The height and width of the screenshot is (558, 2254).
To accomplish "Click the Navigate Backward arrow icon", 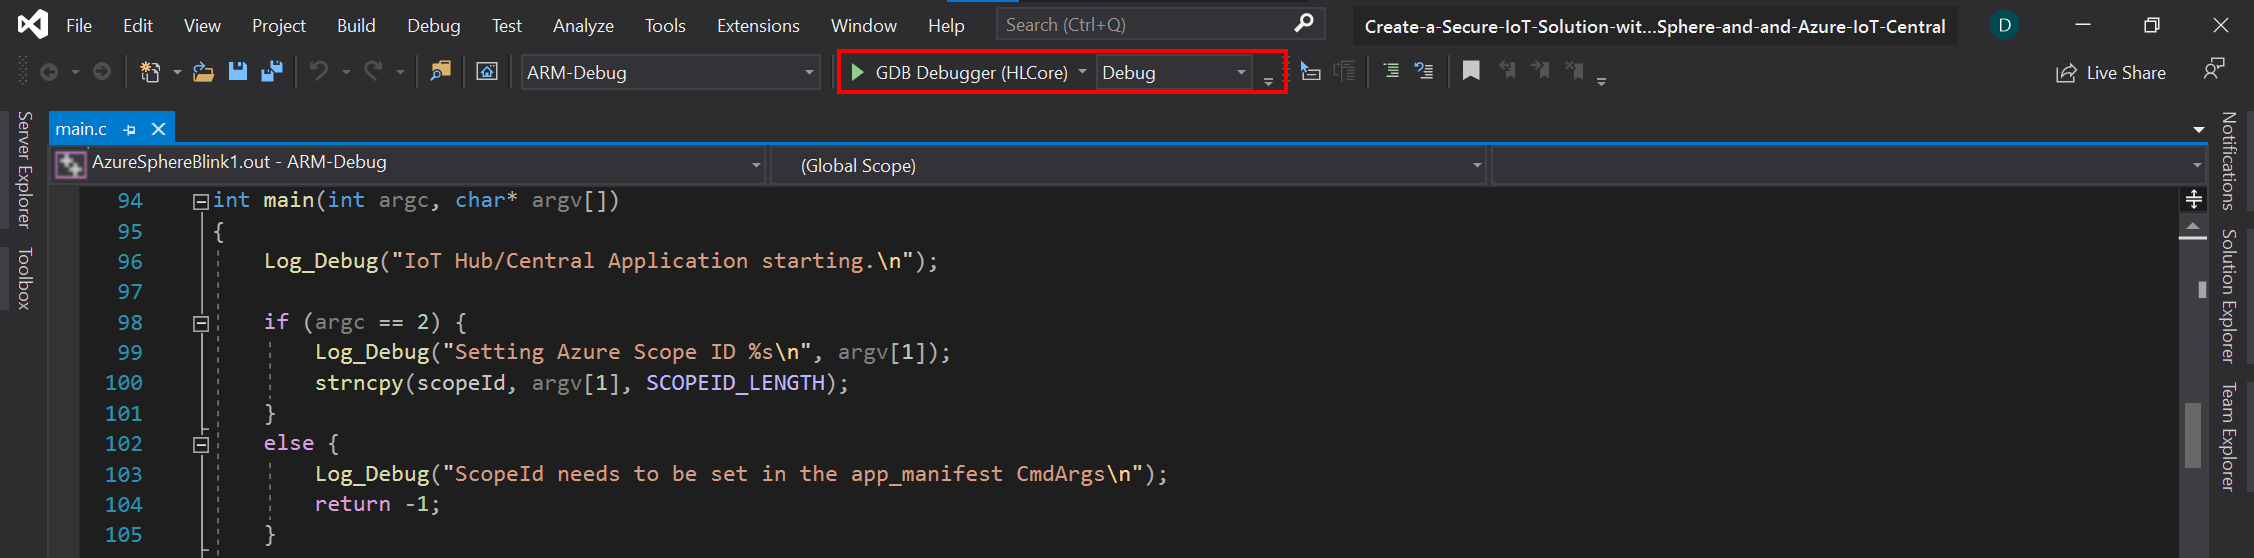I will coord(48,72).
